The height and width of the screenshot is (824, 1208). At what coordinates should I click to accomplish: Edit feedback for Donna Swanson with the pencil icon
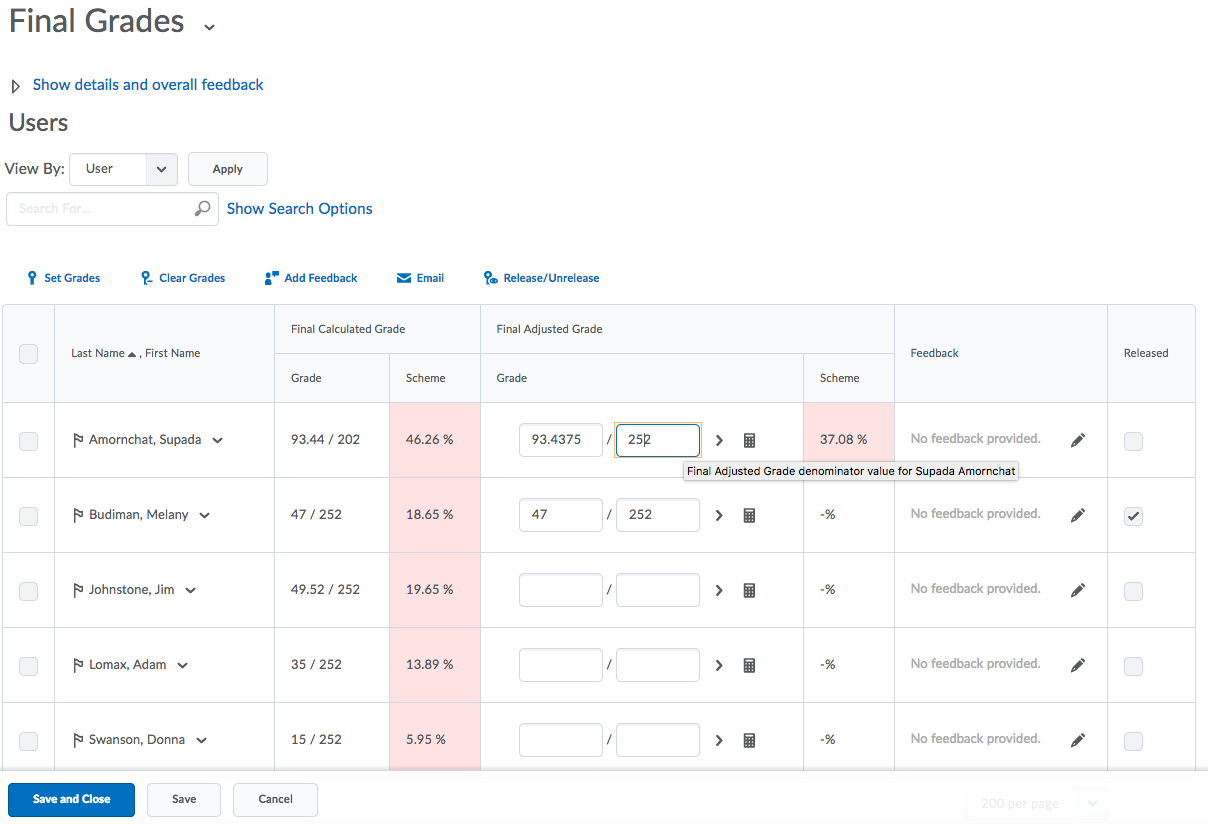pyautogui.click(x=1078, y=739)
